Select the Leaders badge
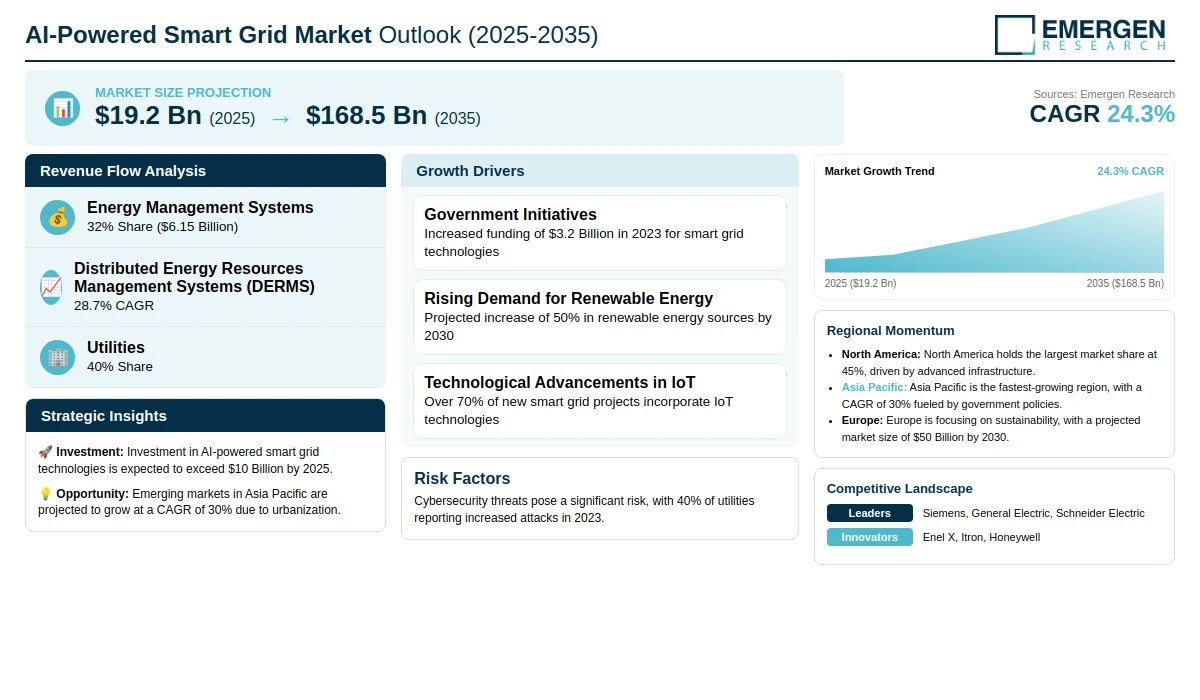This screenshot has width=1200, height=700. (870, 513)
